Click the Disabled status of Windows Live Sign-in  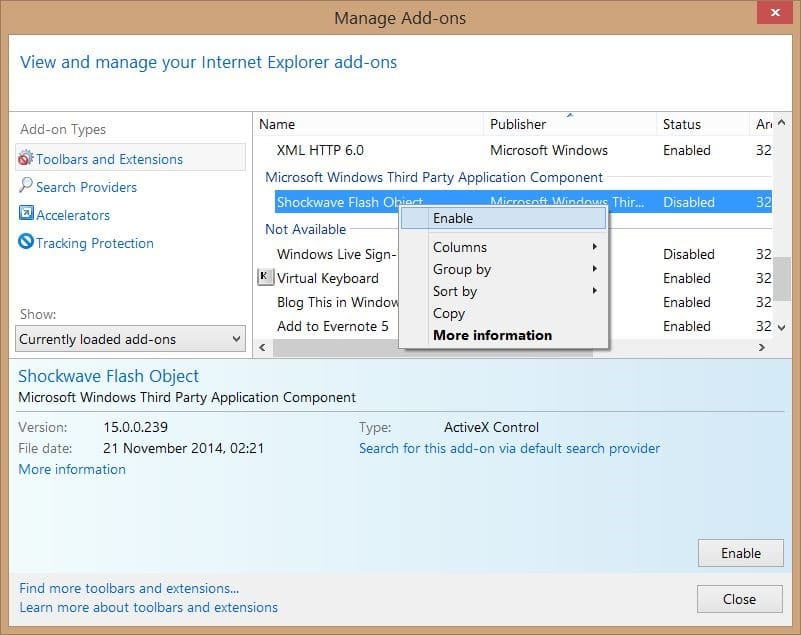[689, 254]
